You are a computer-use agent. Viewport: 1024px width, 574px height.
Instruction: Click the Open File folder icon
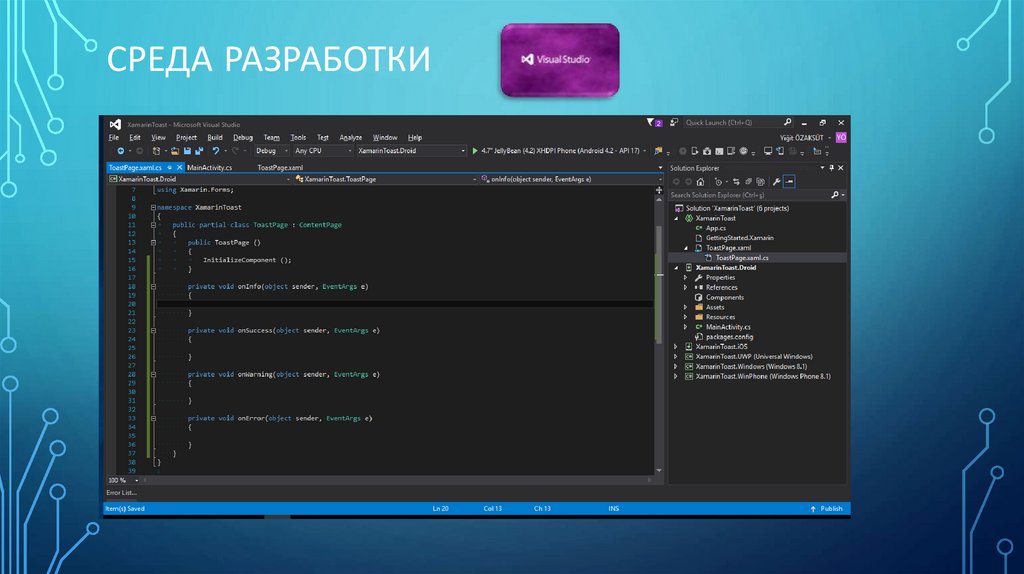[175, 151]
